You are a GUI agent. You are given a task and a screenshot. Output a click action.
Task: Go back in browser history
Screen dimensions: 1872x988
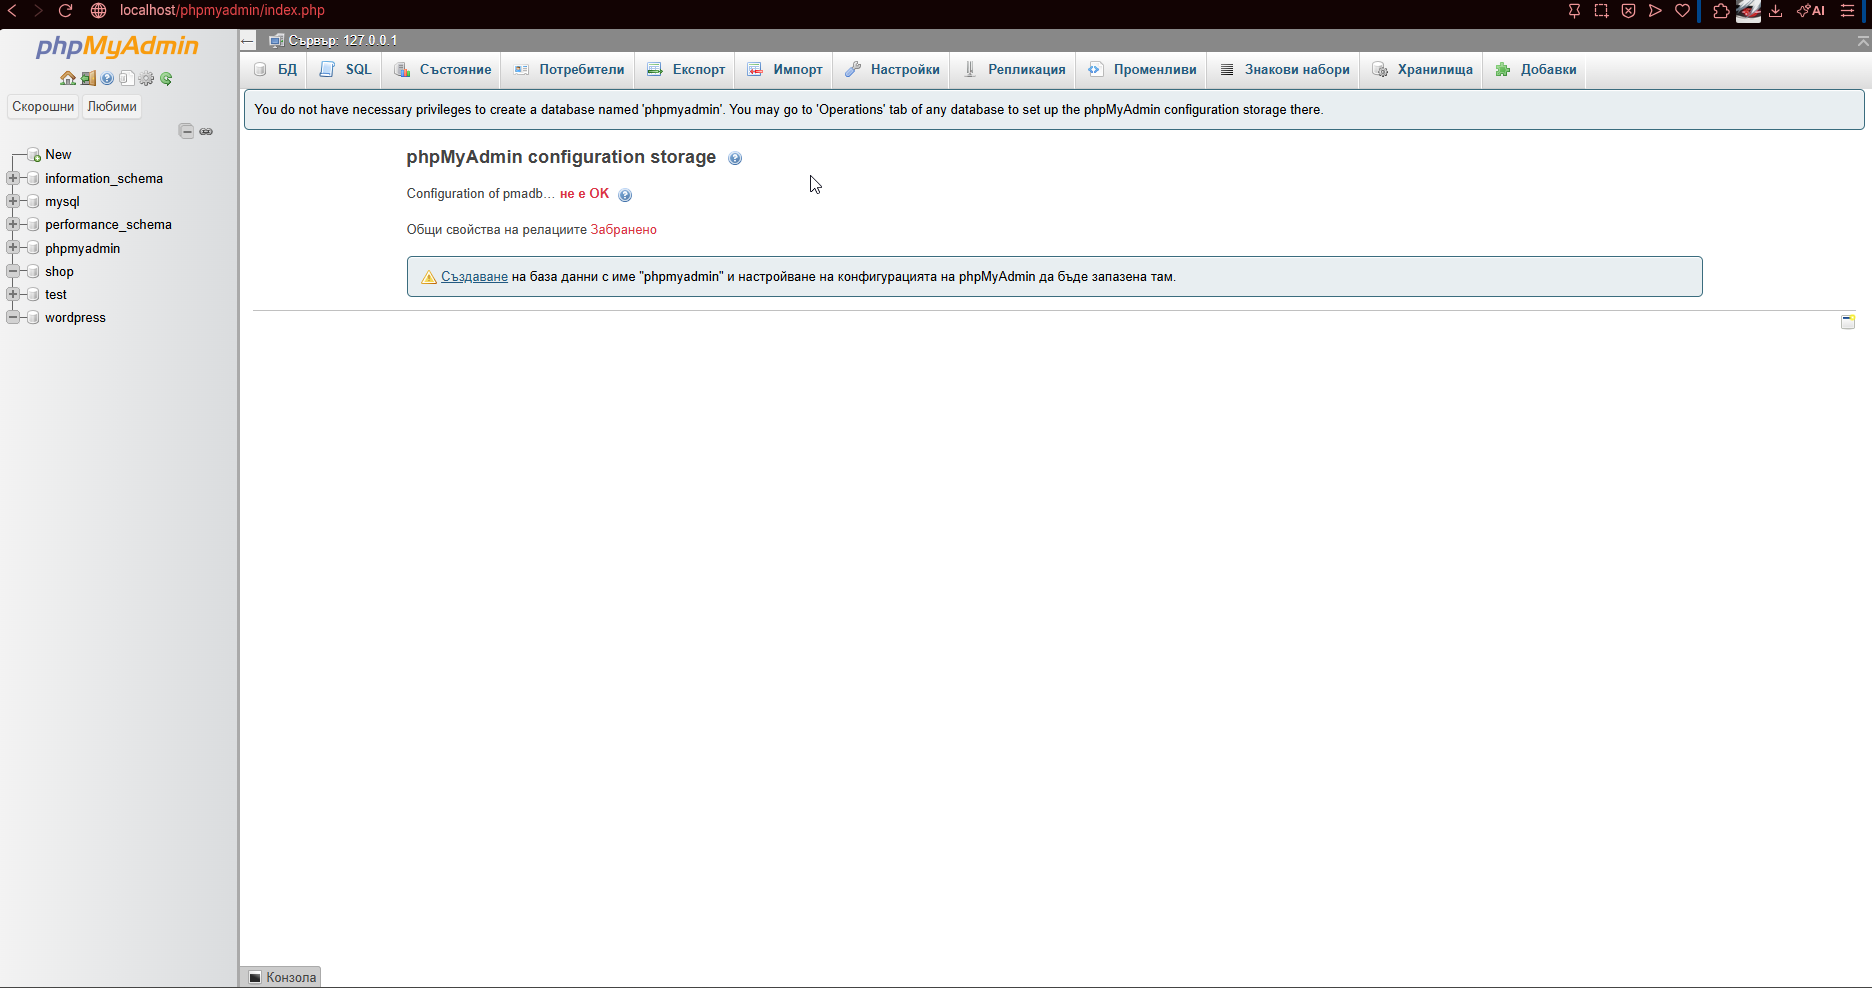coord(12,11)
